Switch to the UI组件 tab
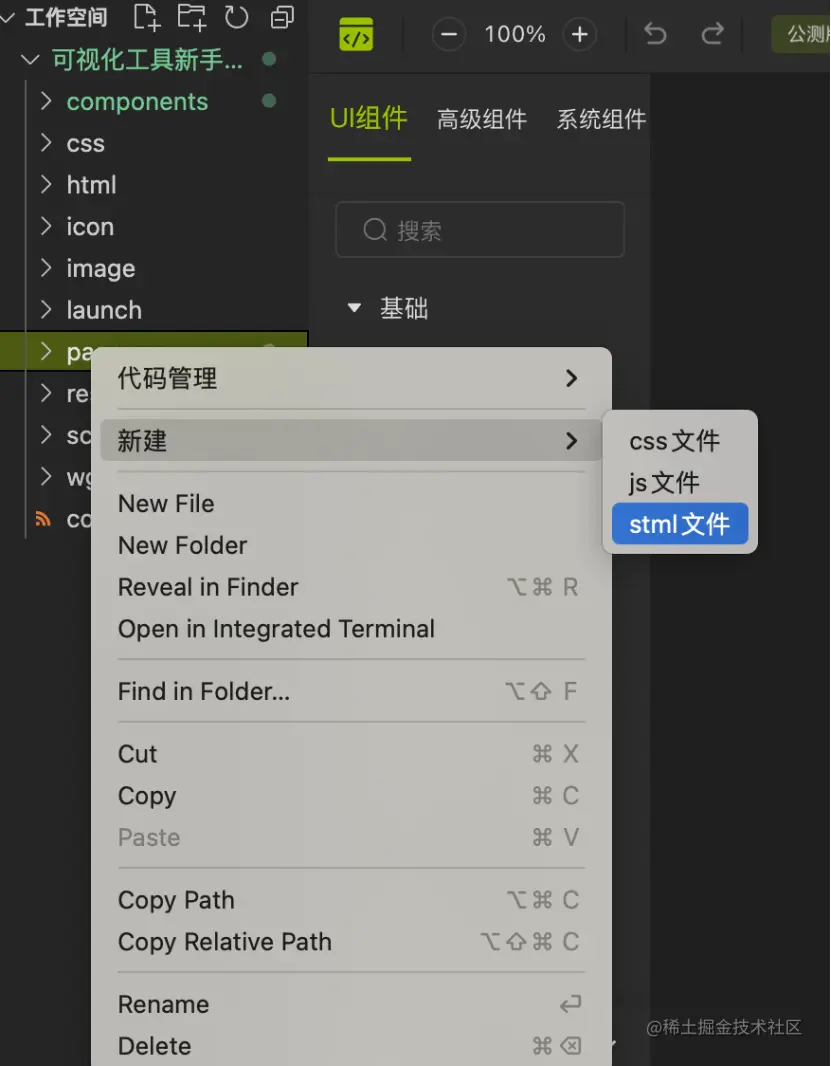The width and height of the screenshot is (831, 1066). tap(369, 119)
